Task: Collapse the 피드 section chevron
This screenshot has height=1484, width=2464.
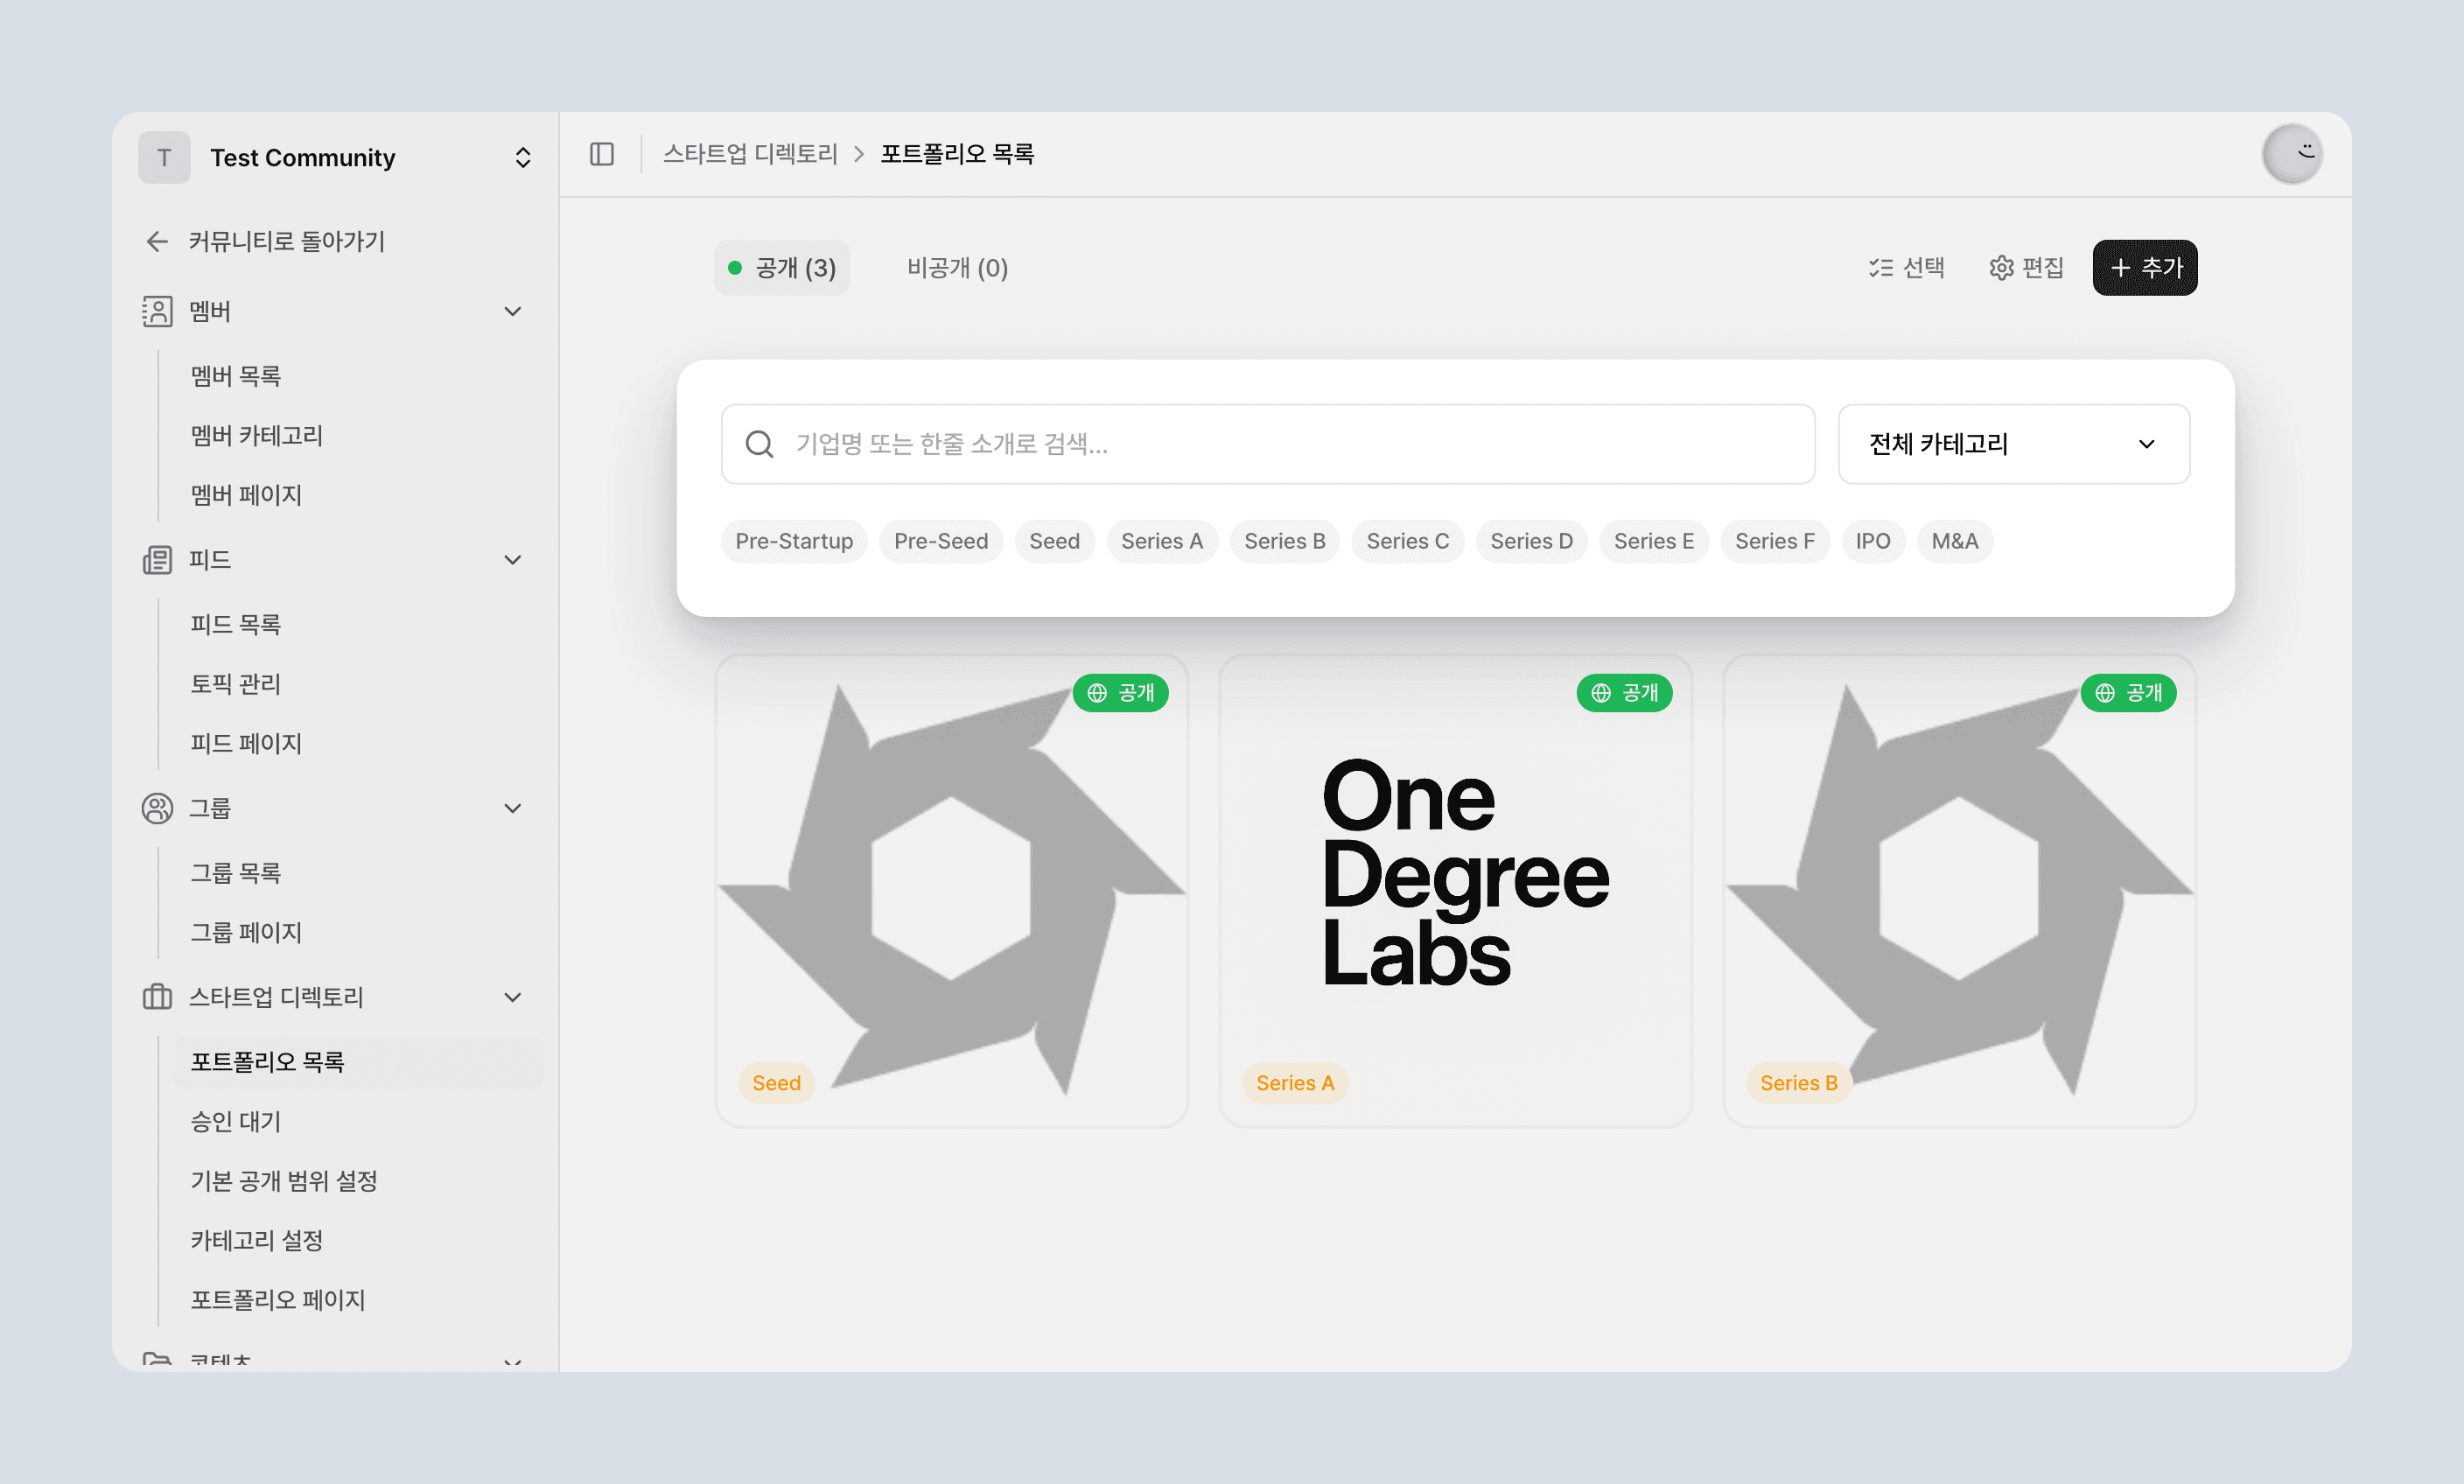Action: point(513,560)
